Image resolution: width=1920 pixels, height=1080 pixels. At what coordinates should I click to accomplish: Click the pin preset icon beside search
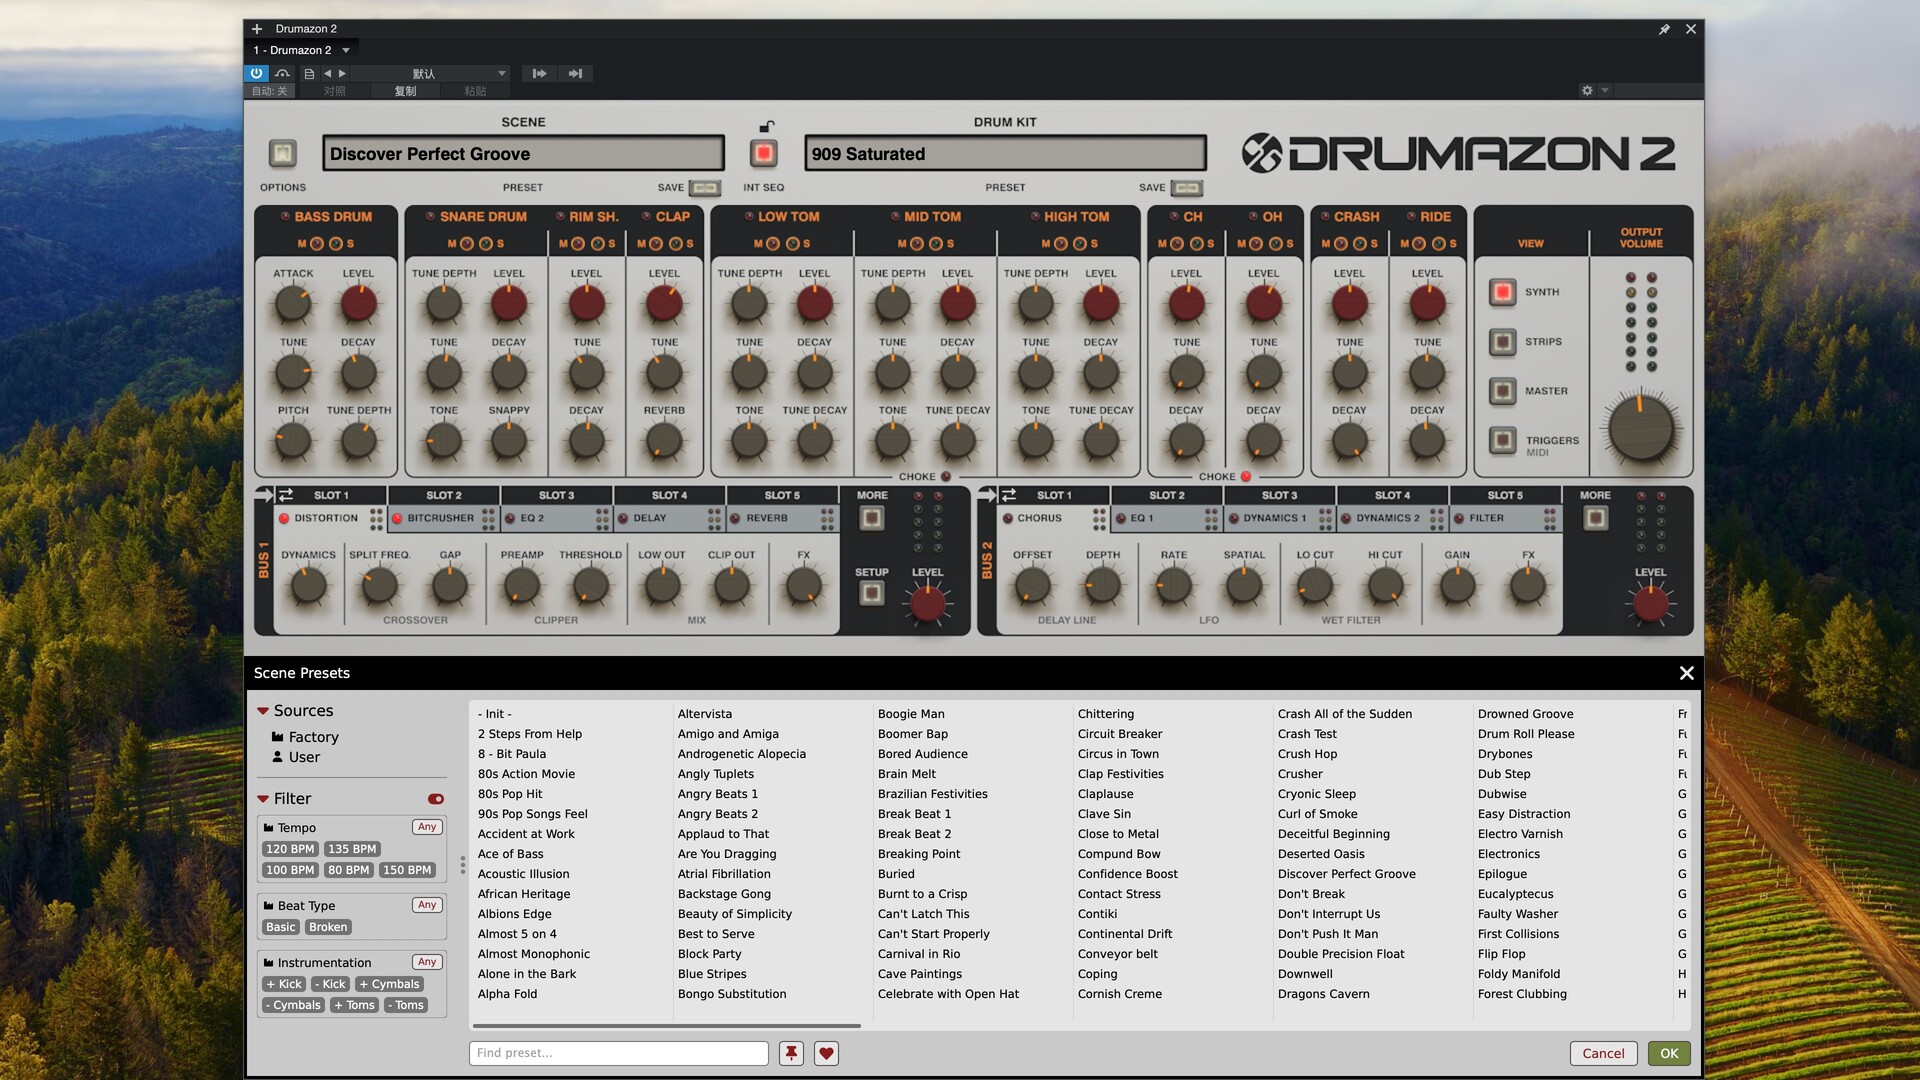click(791, 1053)
